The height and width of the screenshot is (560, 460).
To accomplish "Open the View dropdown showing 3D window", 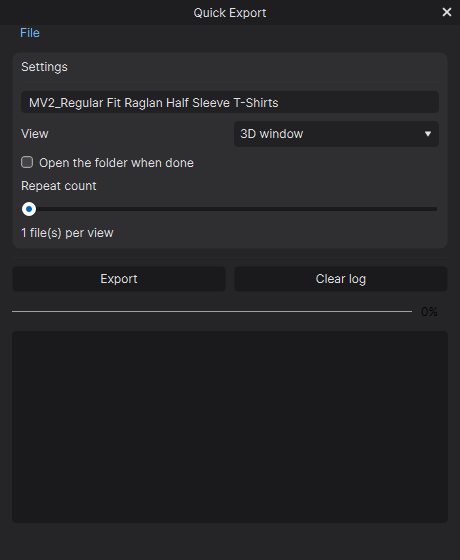I will click(336, 134).
